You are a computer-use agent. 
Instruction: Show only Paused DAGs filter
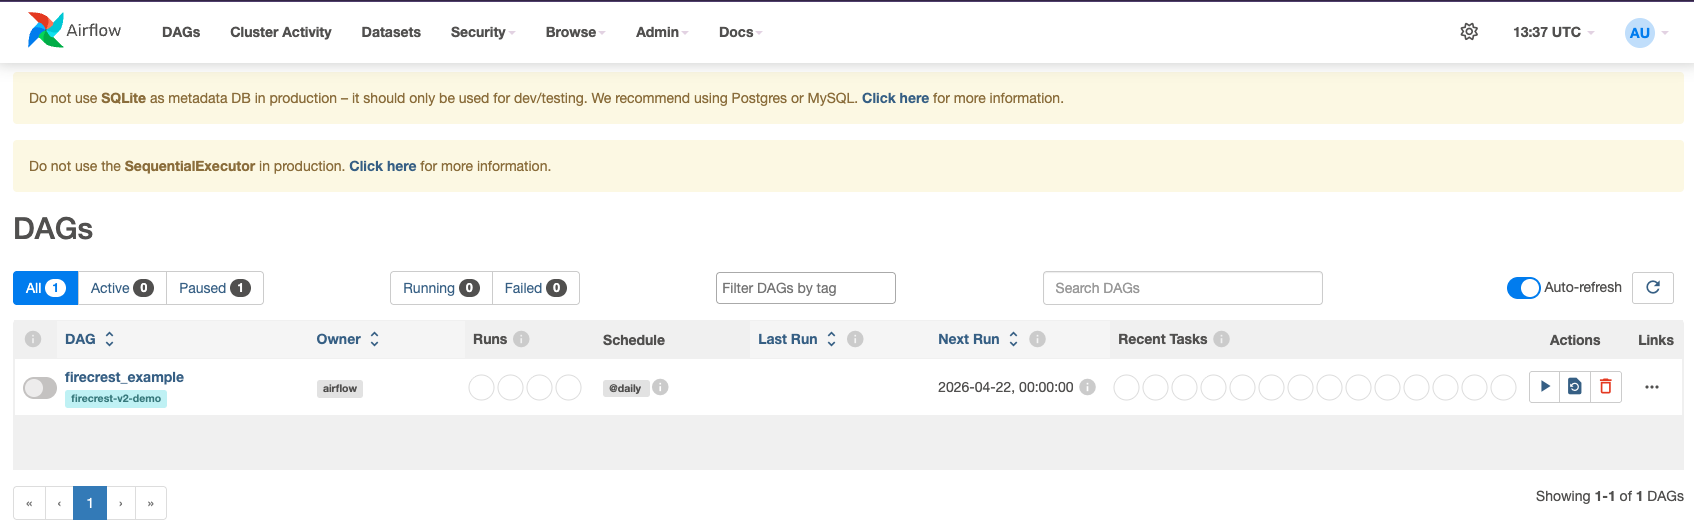click(214, 288)
